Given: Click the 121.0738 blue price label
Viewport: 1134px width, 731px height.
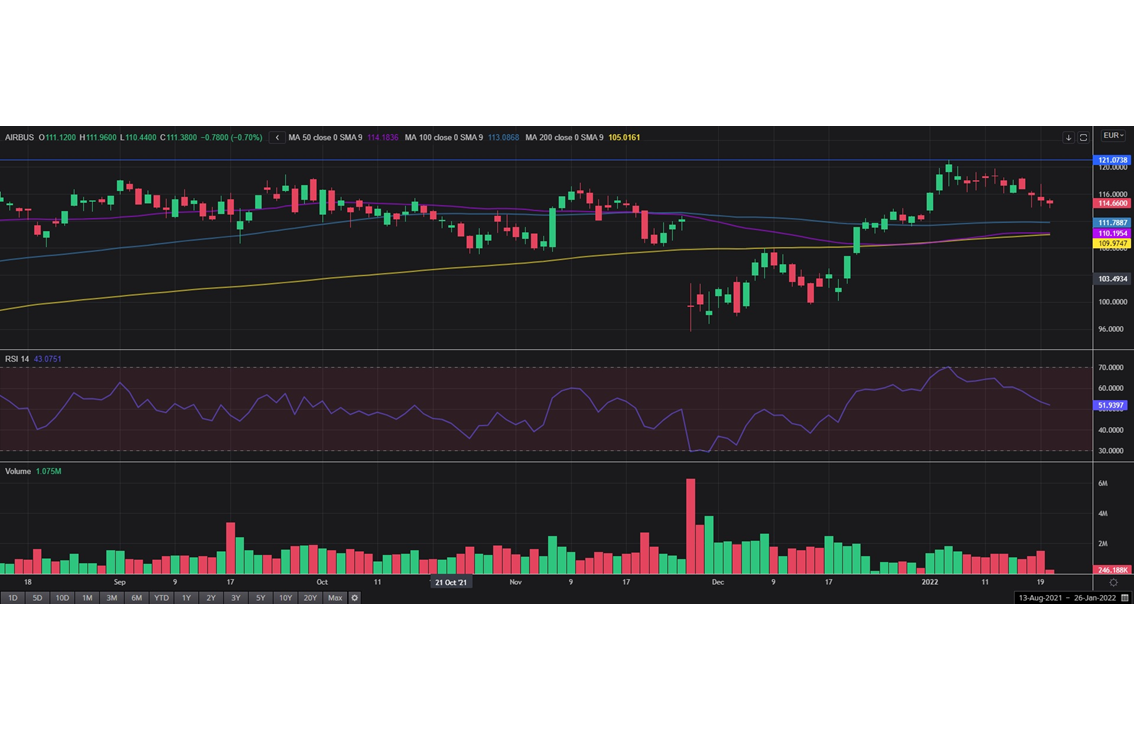Looking at the screenshot, I should pos(1113,160).
